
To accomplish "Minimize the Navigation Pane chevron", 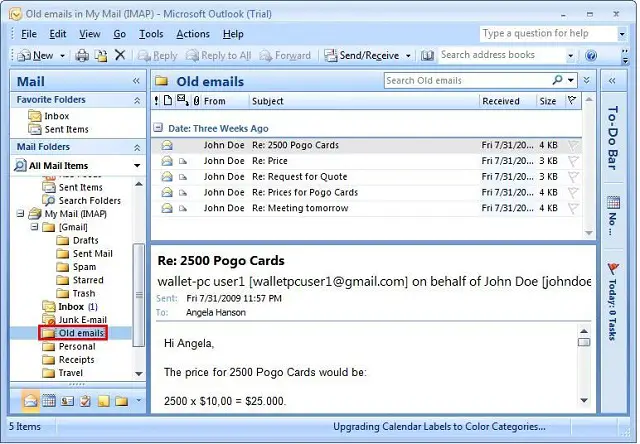I will (136, 81).
